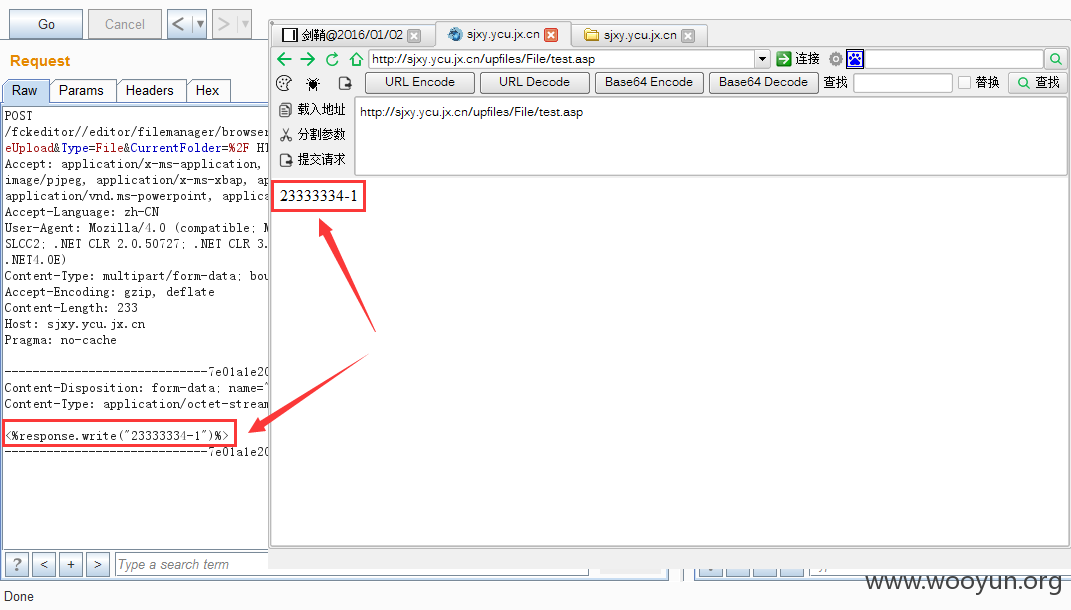
Task: Click the Burp search + button
Action: [71, 565]
